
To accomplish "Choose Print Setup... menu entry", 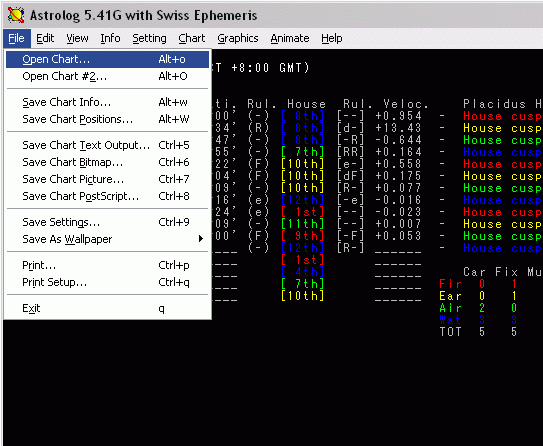I will pyautogui.click(x=107, y=282).
